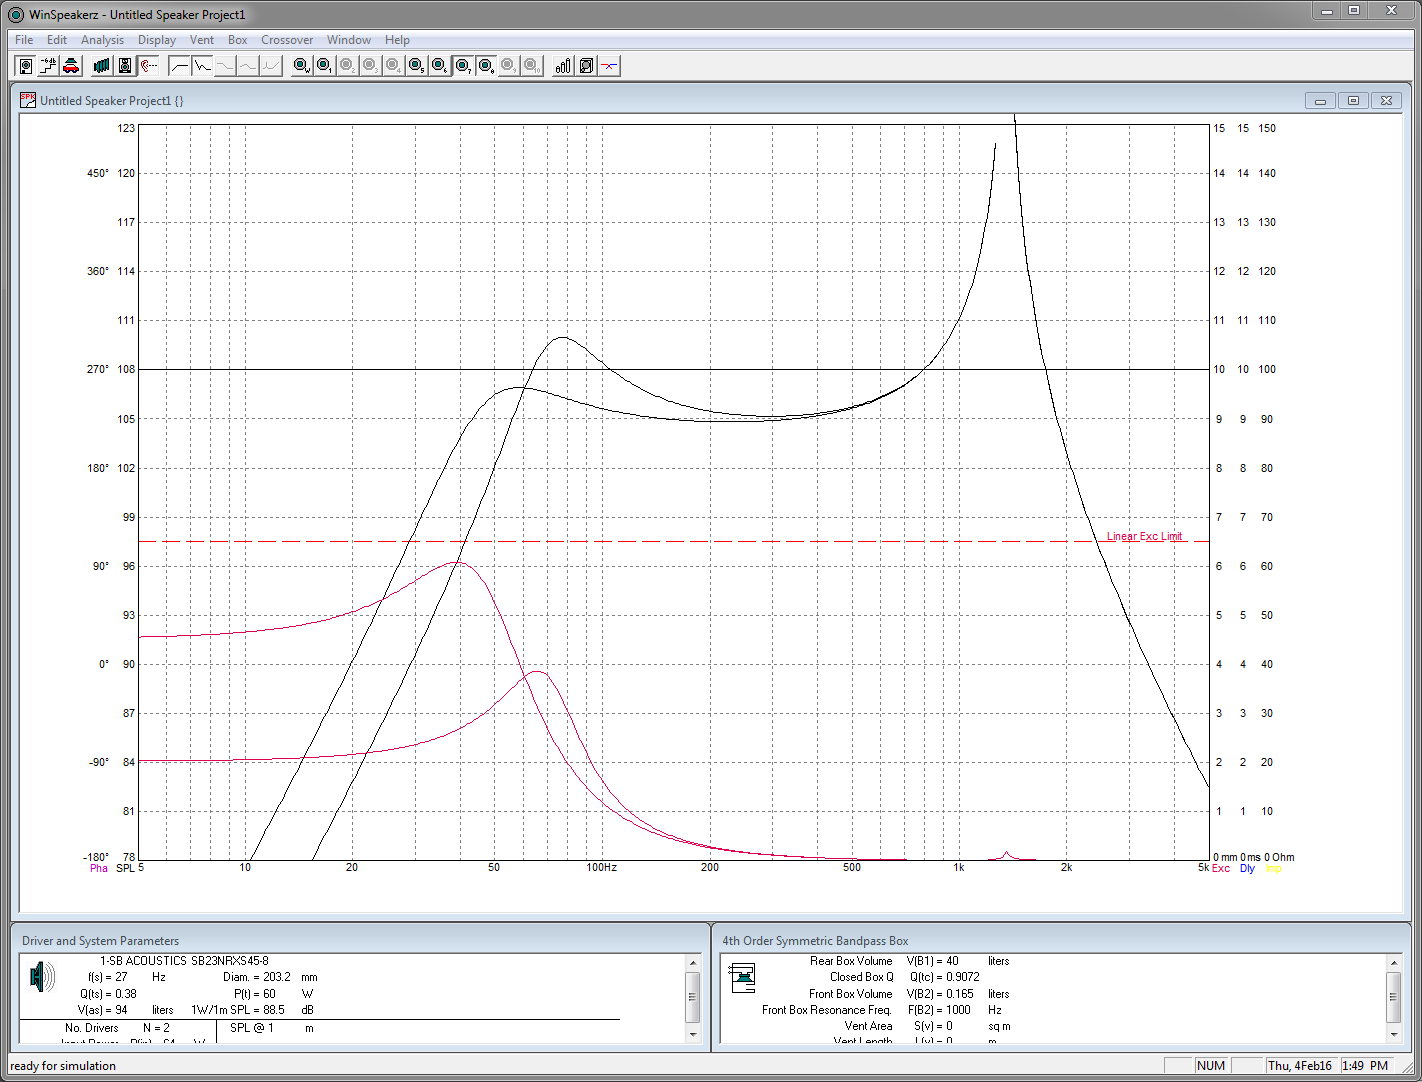
Task: Click the Q(tc) = 0.9072 value
Action: (x=945, y=977)
